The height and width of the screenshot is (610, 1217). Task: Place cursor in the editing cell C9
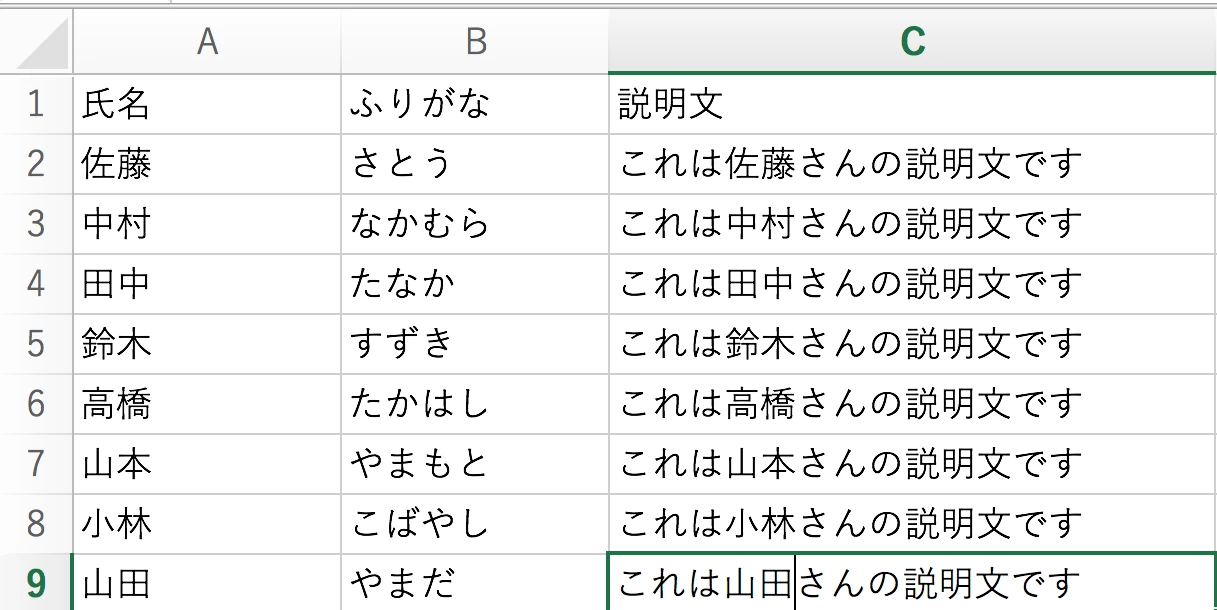912,583
